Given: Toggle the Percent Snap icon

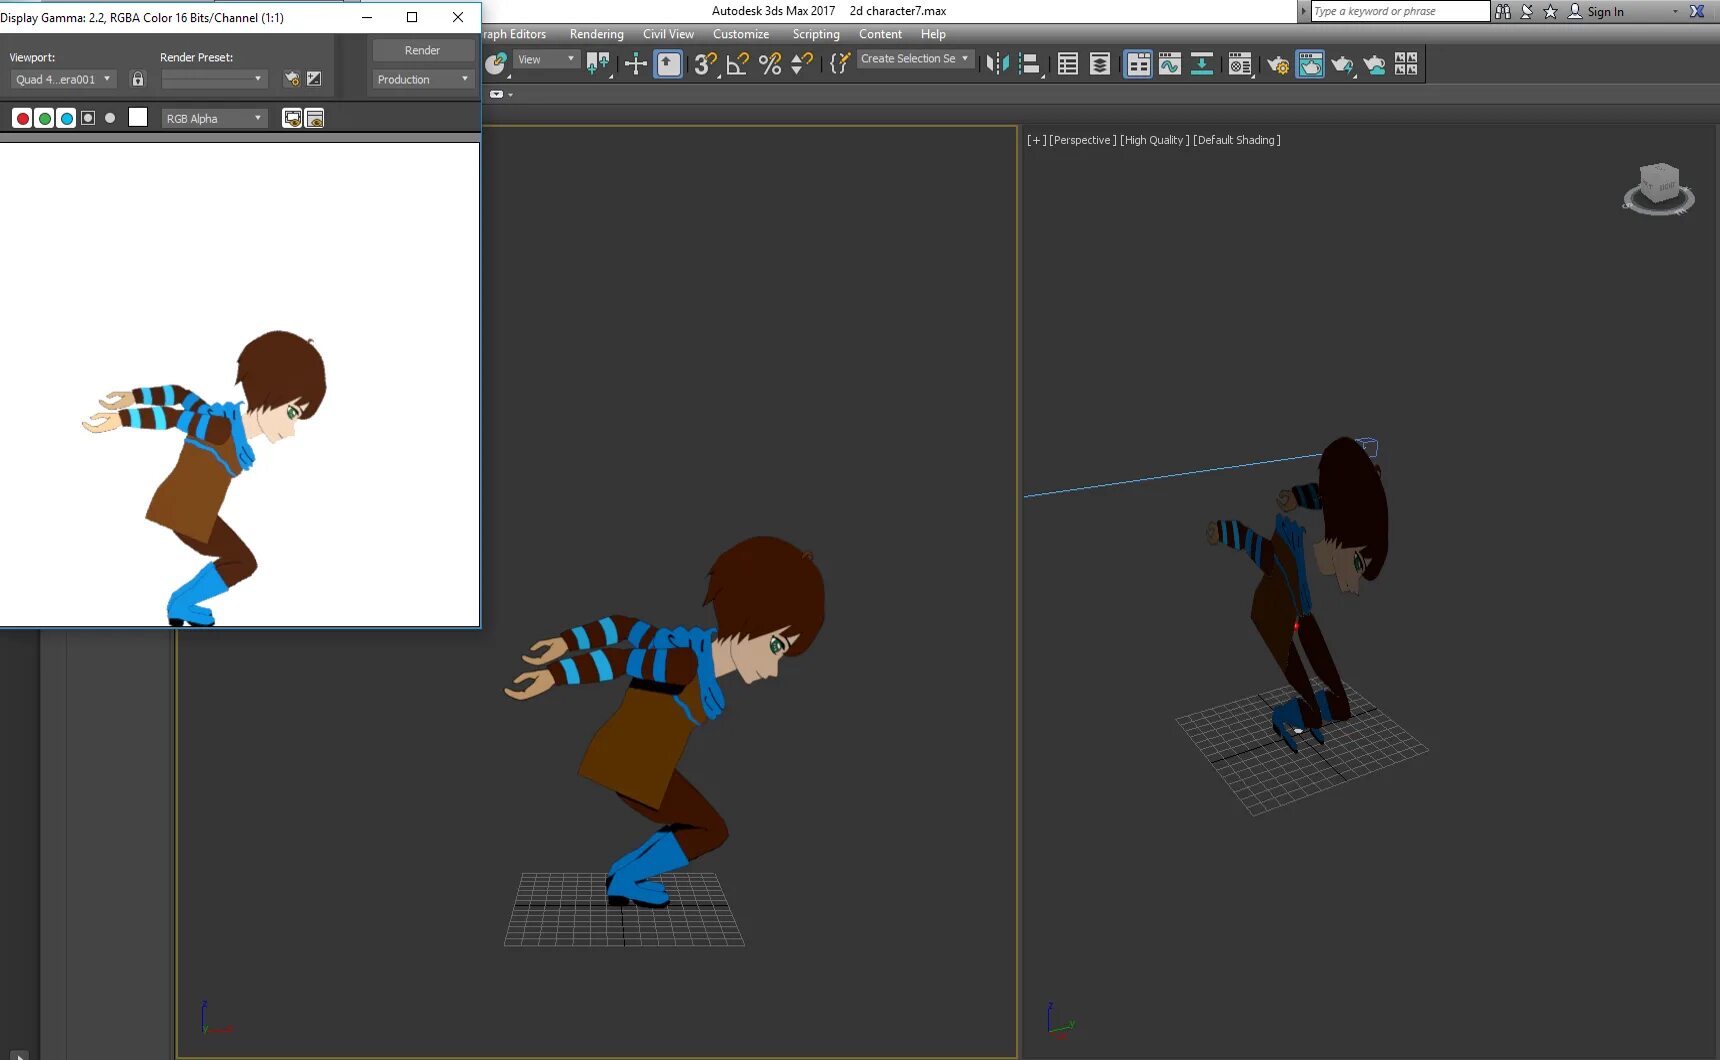Looking at the screenshot, I should coord(770,65).
